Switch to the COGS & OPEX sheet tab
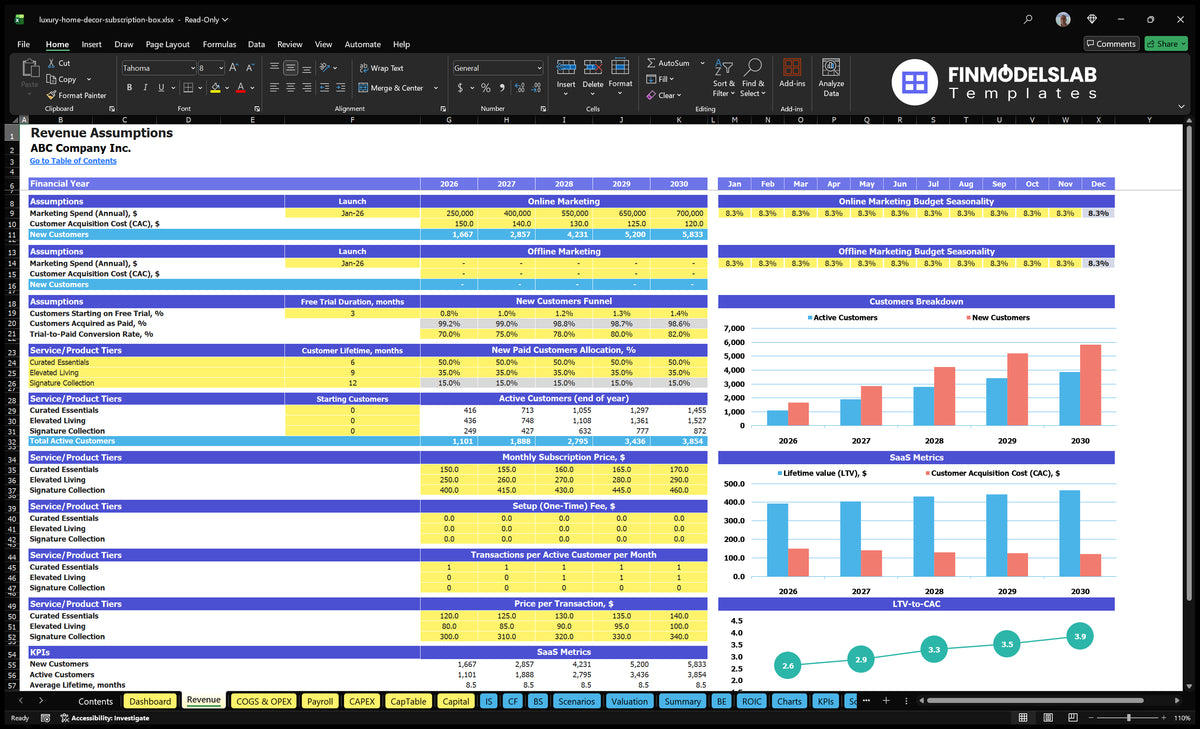 tap(264, 701)
